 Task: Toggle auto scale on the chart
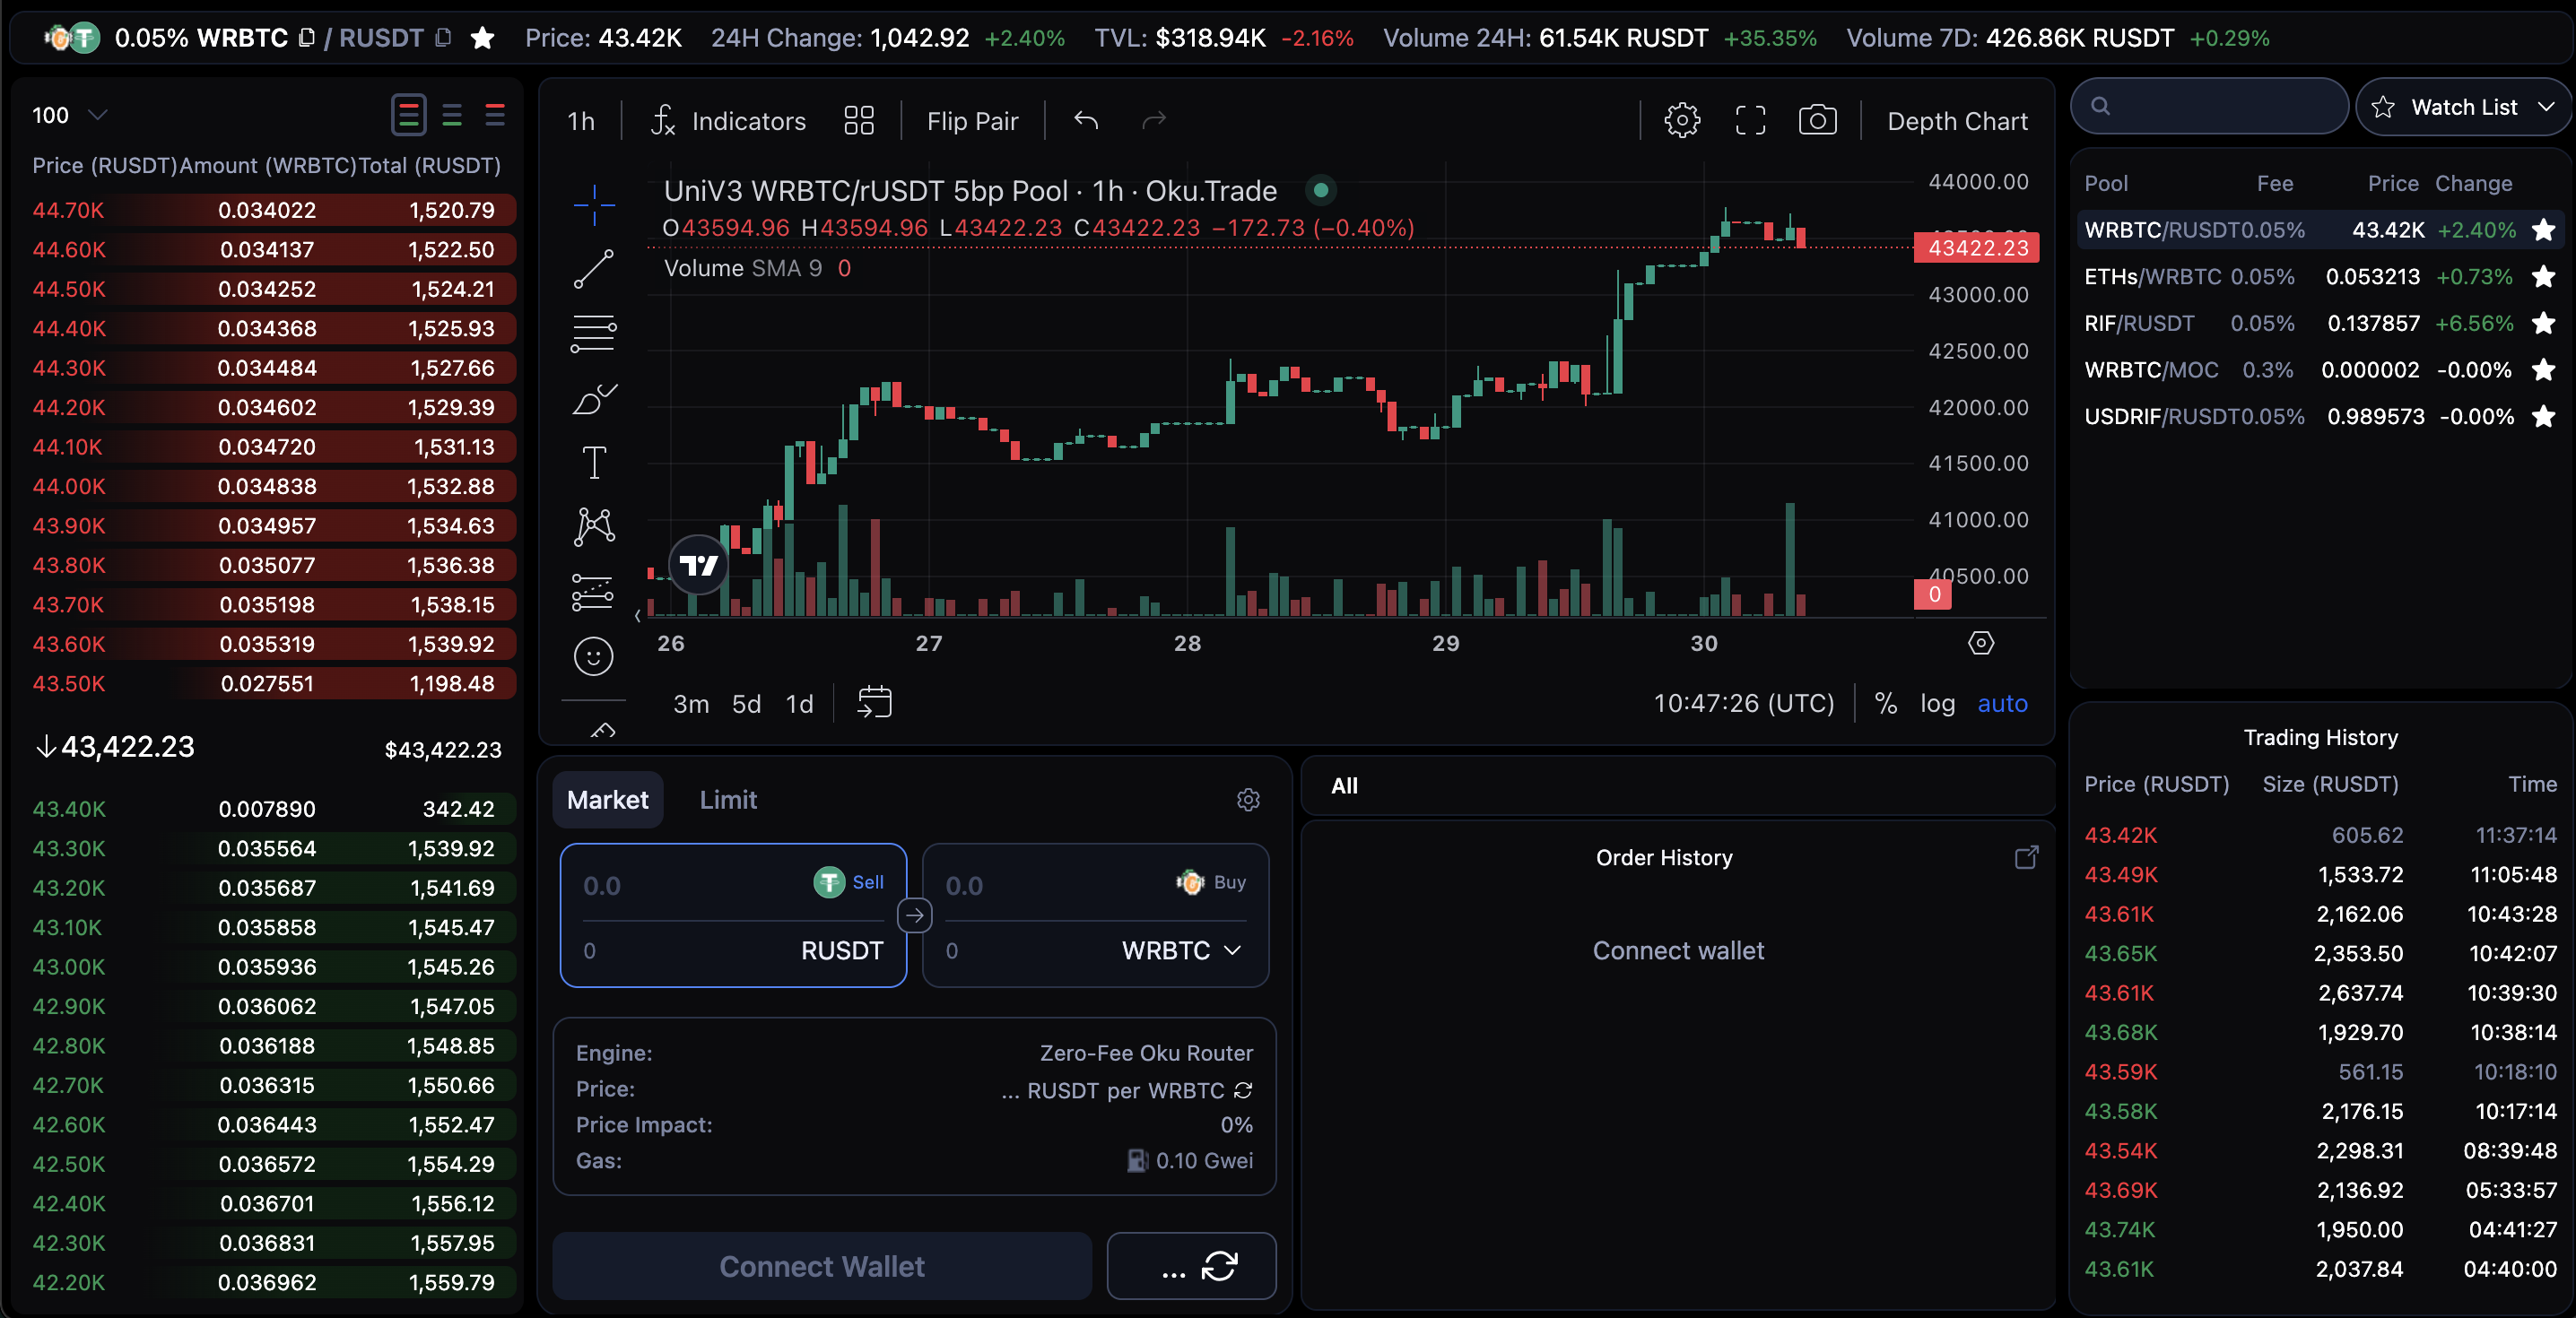[x=2002, y=703]
